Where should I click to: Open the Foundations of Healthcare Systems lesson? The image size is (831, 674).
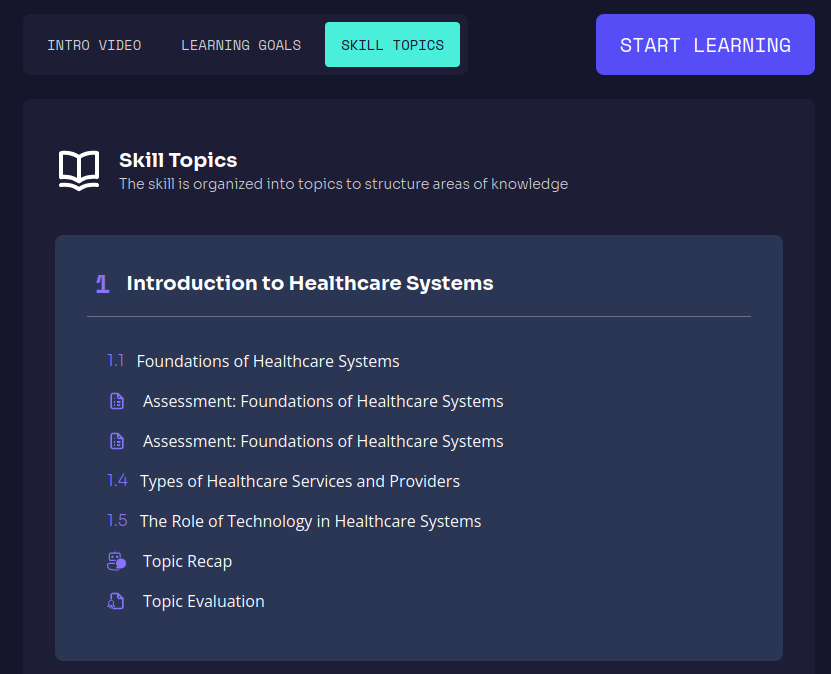point(268,362)
